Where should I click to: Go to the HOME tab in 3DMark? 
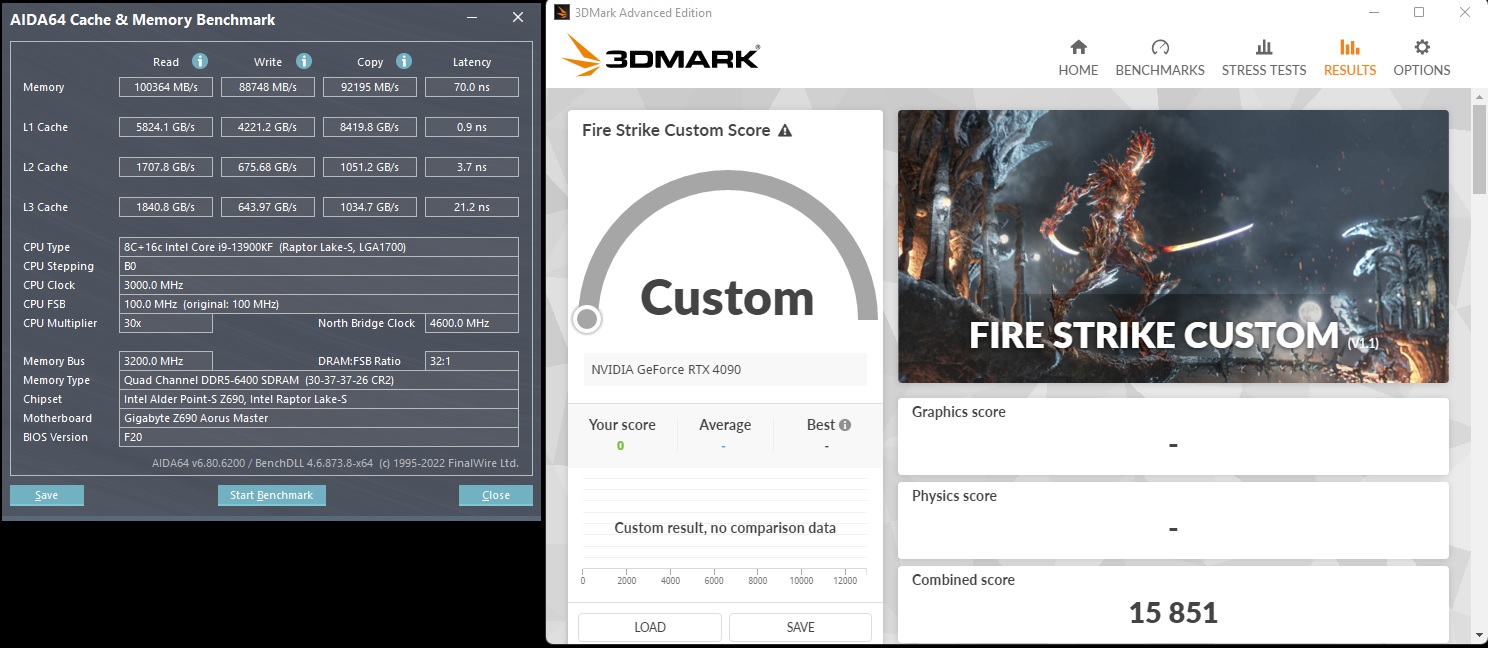1078,58
